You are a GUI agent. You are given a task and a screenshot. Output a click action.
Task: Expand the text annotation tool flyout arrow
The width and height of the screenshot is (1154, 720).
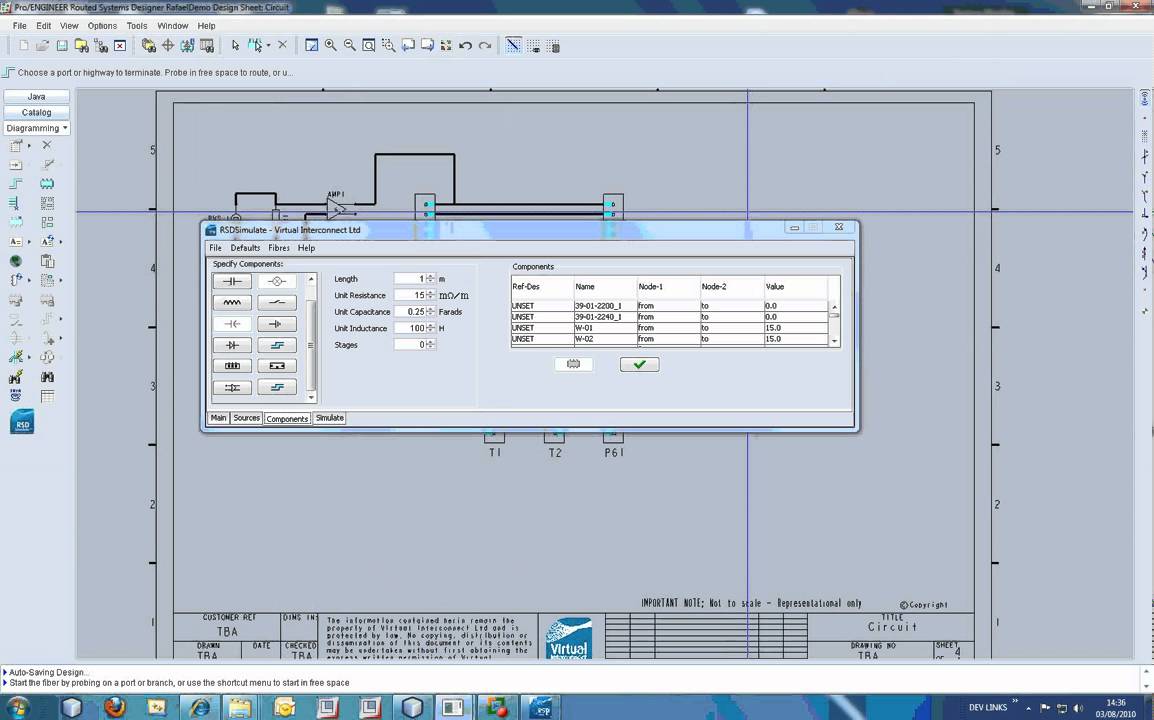tap(29, 241)
